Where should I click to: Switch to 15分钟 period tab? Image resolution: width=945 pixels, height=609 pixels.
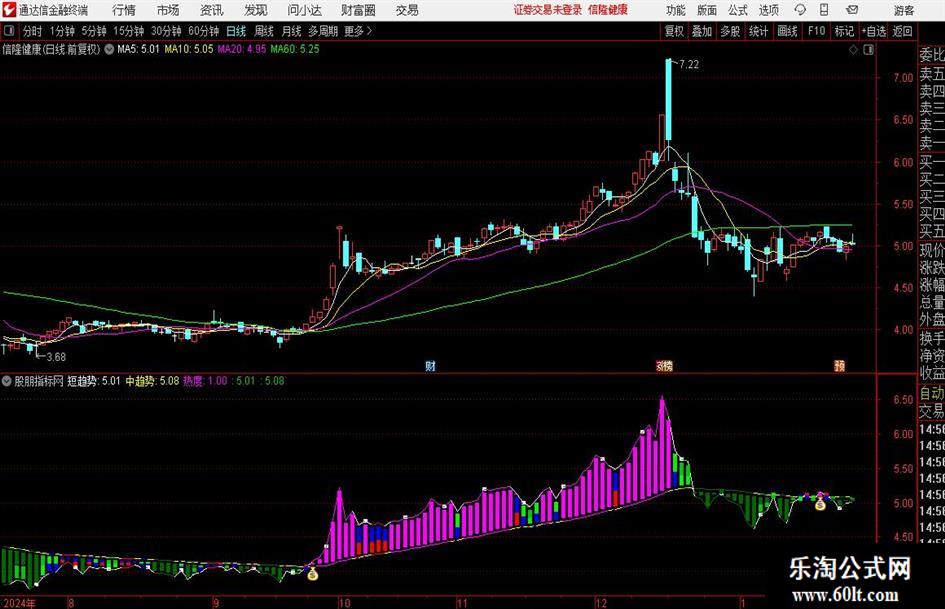(x=129, y=31)
